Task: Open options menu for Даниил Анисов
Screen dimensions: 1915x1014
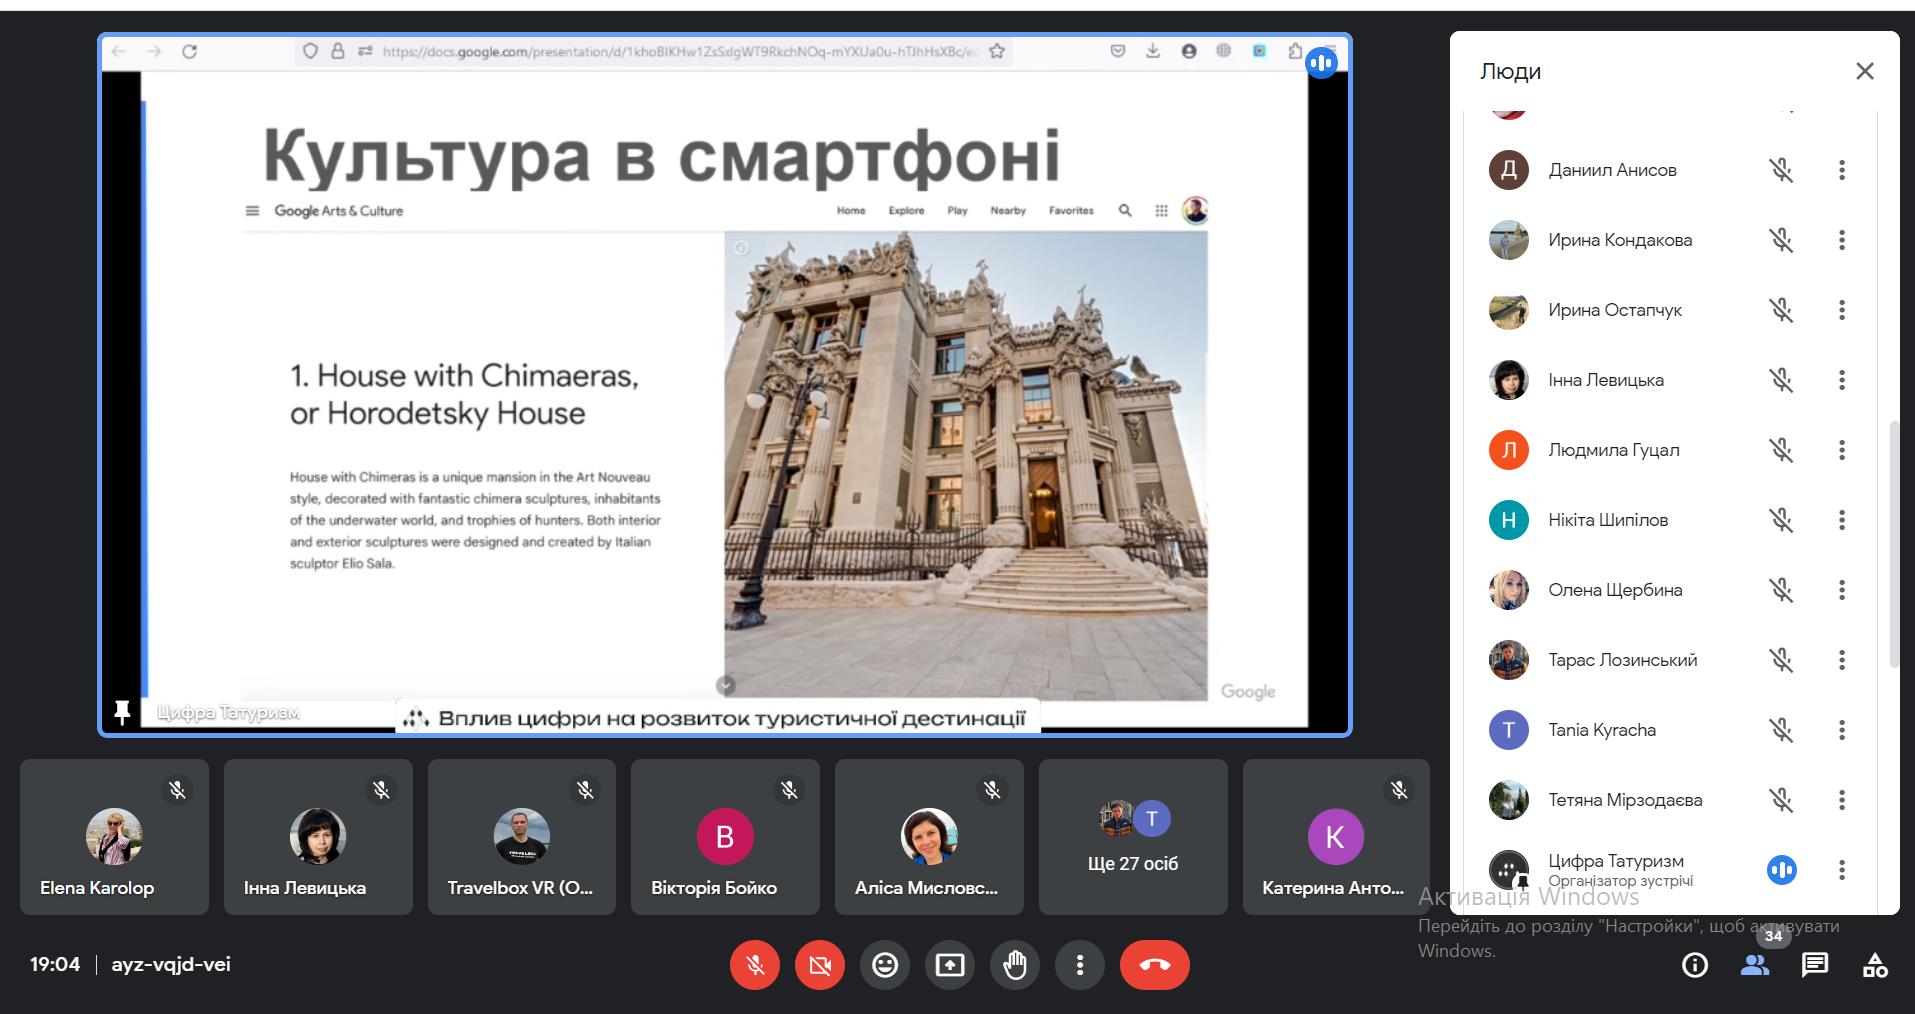Action: (x=1841, y=170)
